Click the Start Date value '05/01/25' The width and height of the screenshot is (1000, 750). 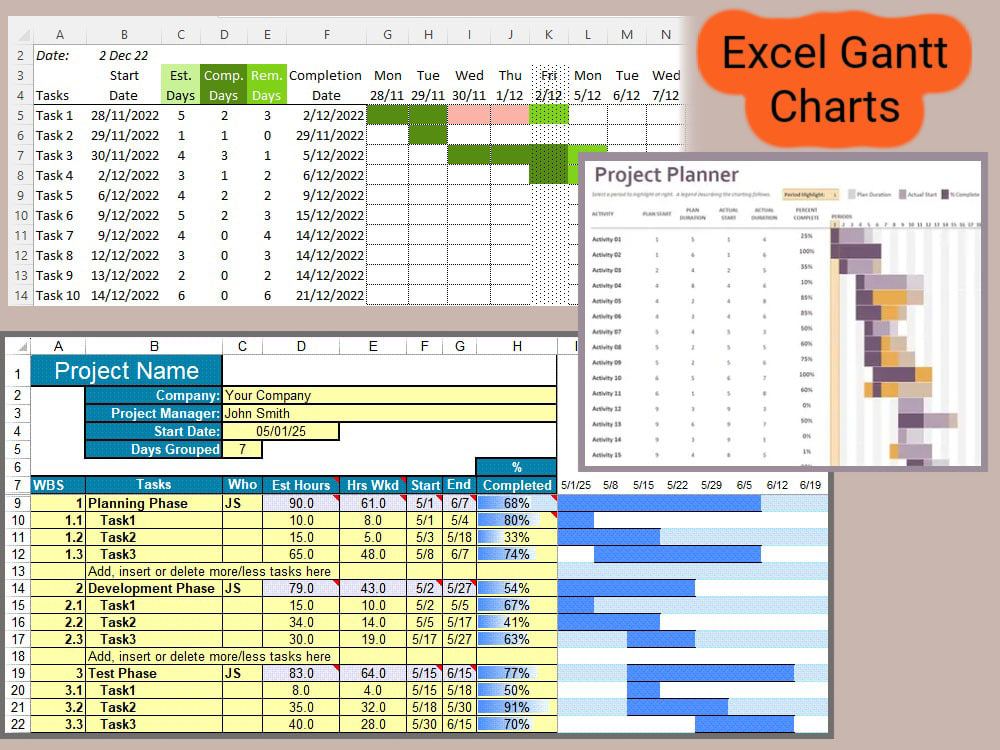[x=281, y=432]
